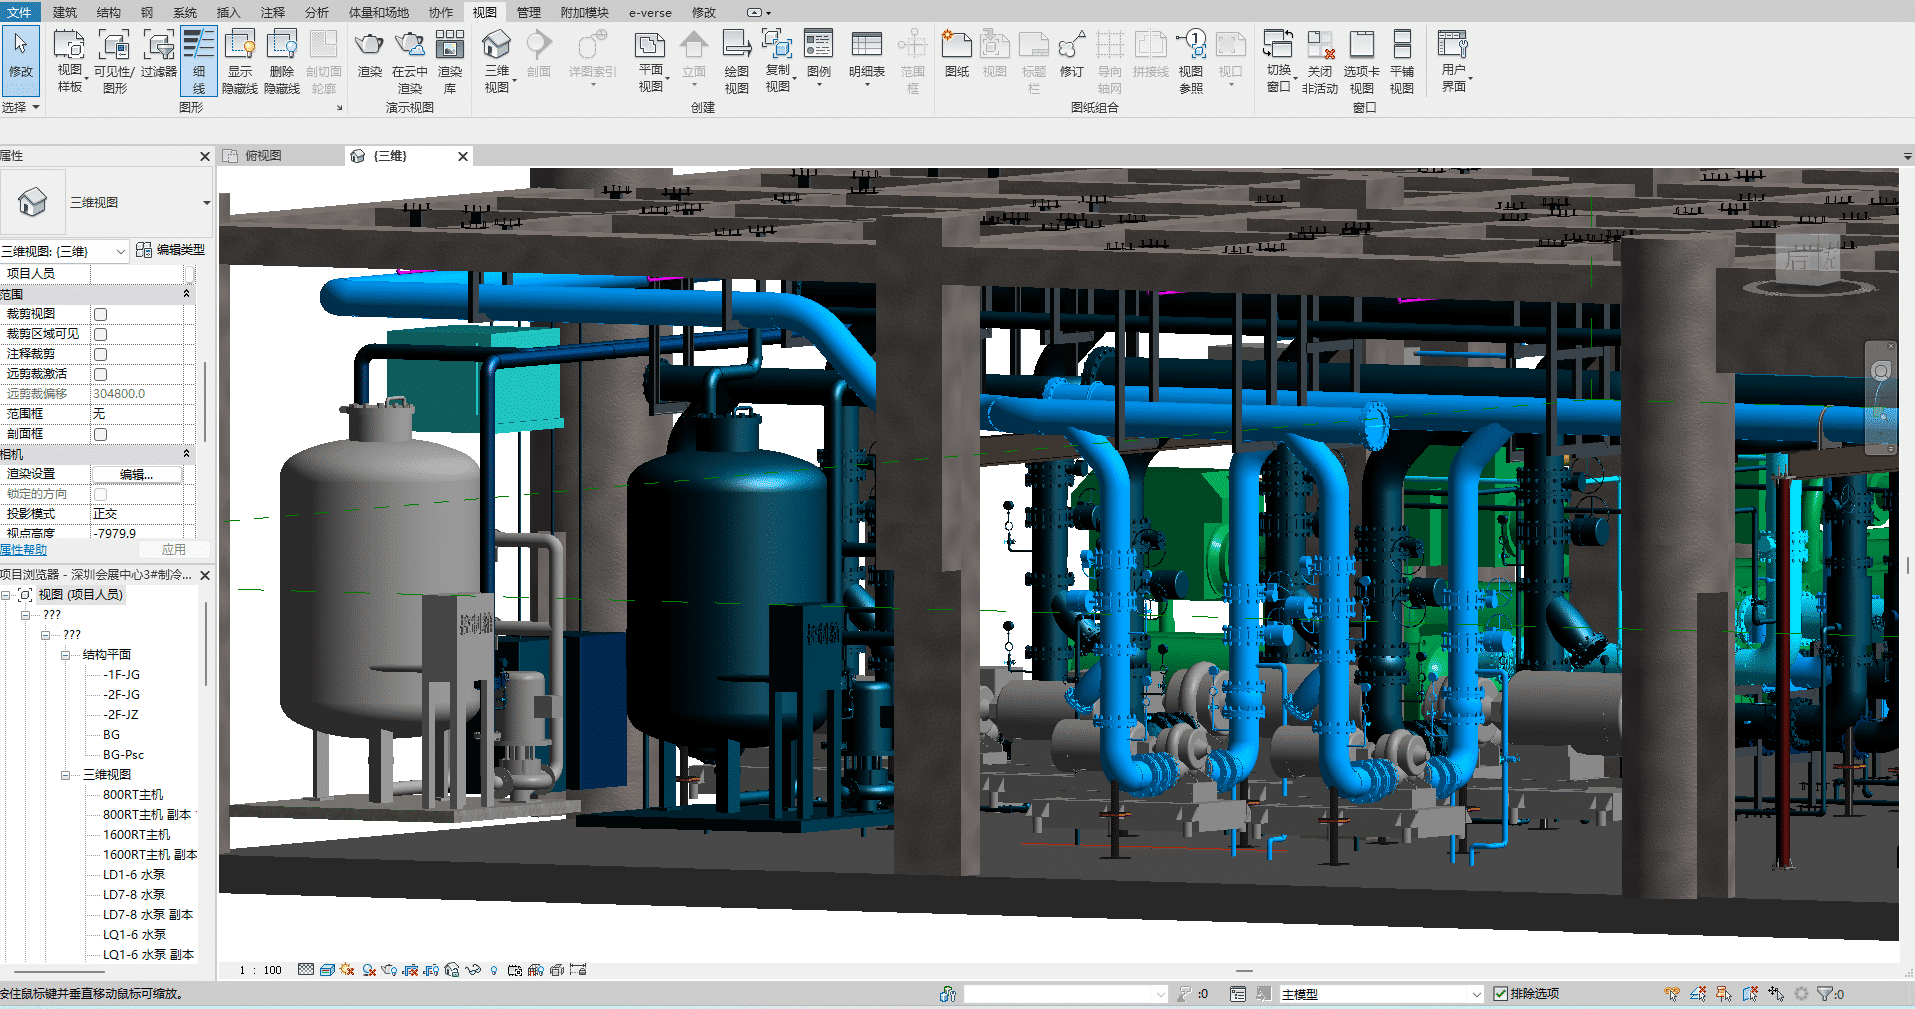
Task: Toggle drag elements on selection icon
Action: pyautogui.click(x=1776, y=994)
